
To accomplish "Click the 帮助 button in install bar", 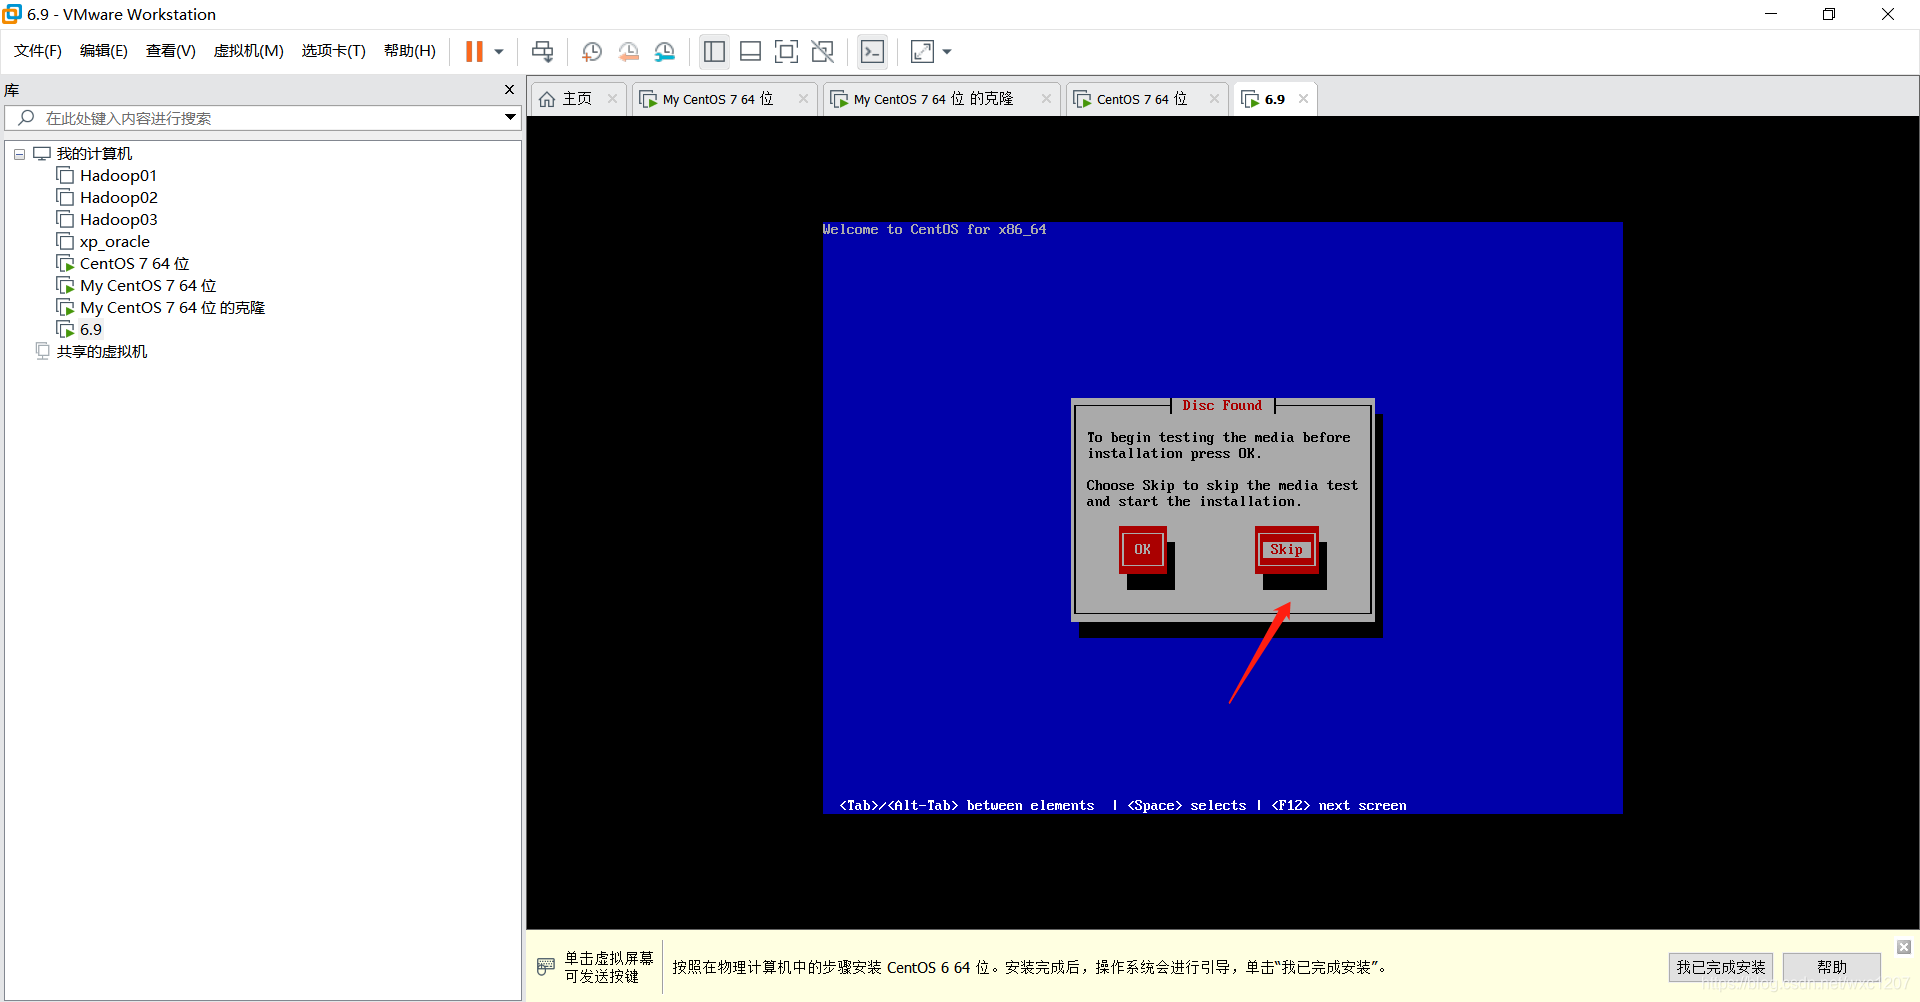I will point(1832,967).
